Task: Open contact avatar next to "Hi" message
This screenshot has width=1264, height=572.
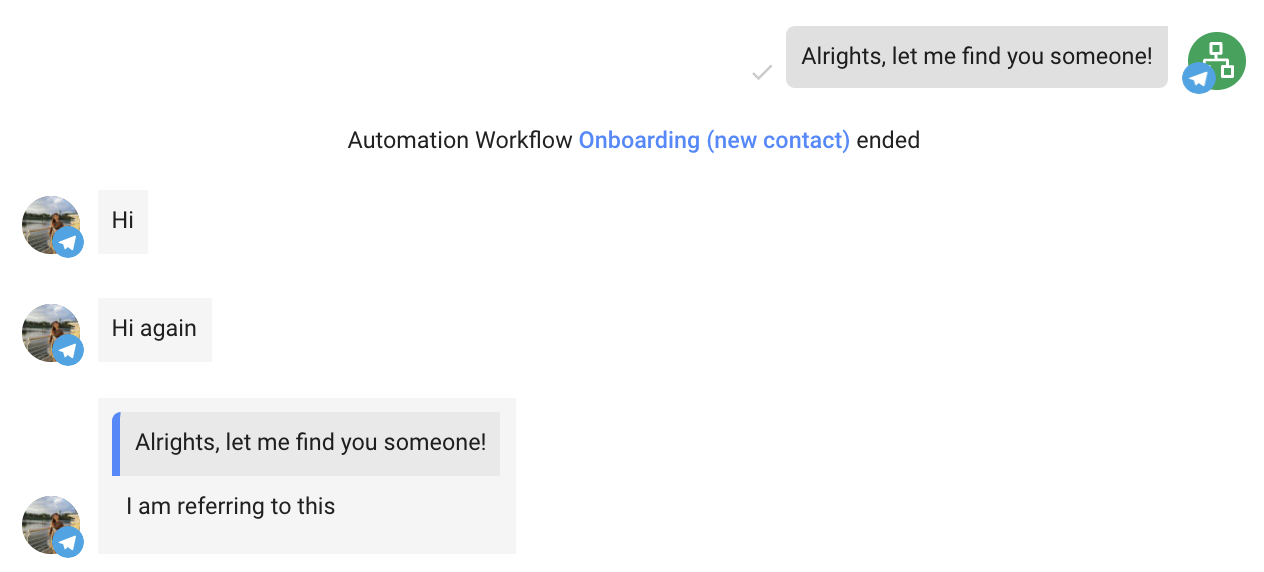Action: [x=46, y=220]
